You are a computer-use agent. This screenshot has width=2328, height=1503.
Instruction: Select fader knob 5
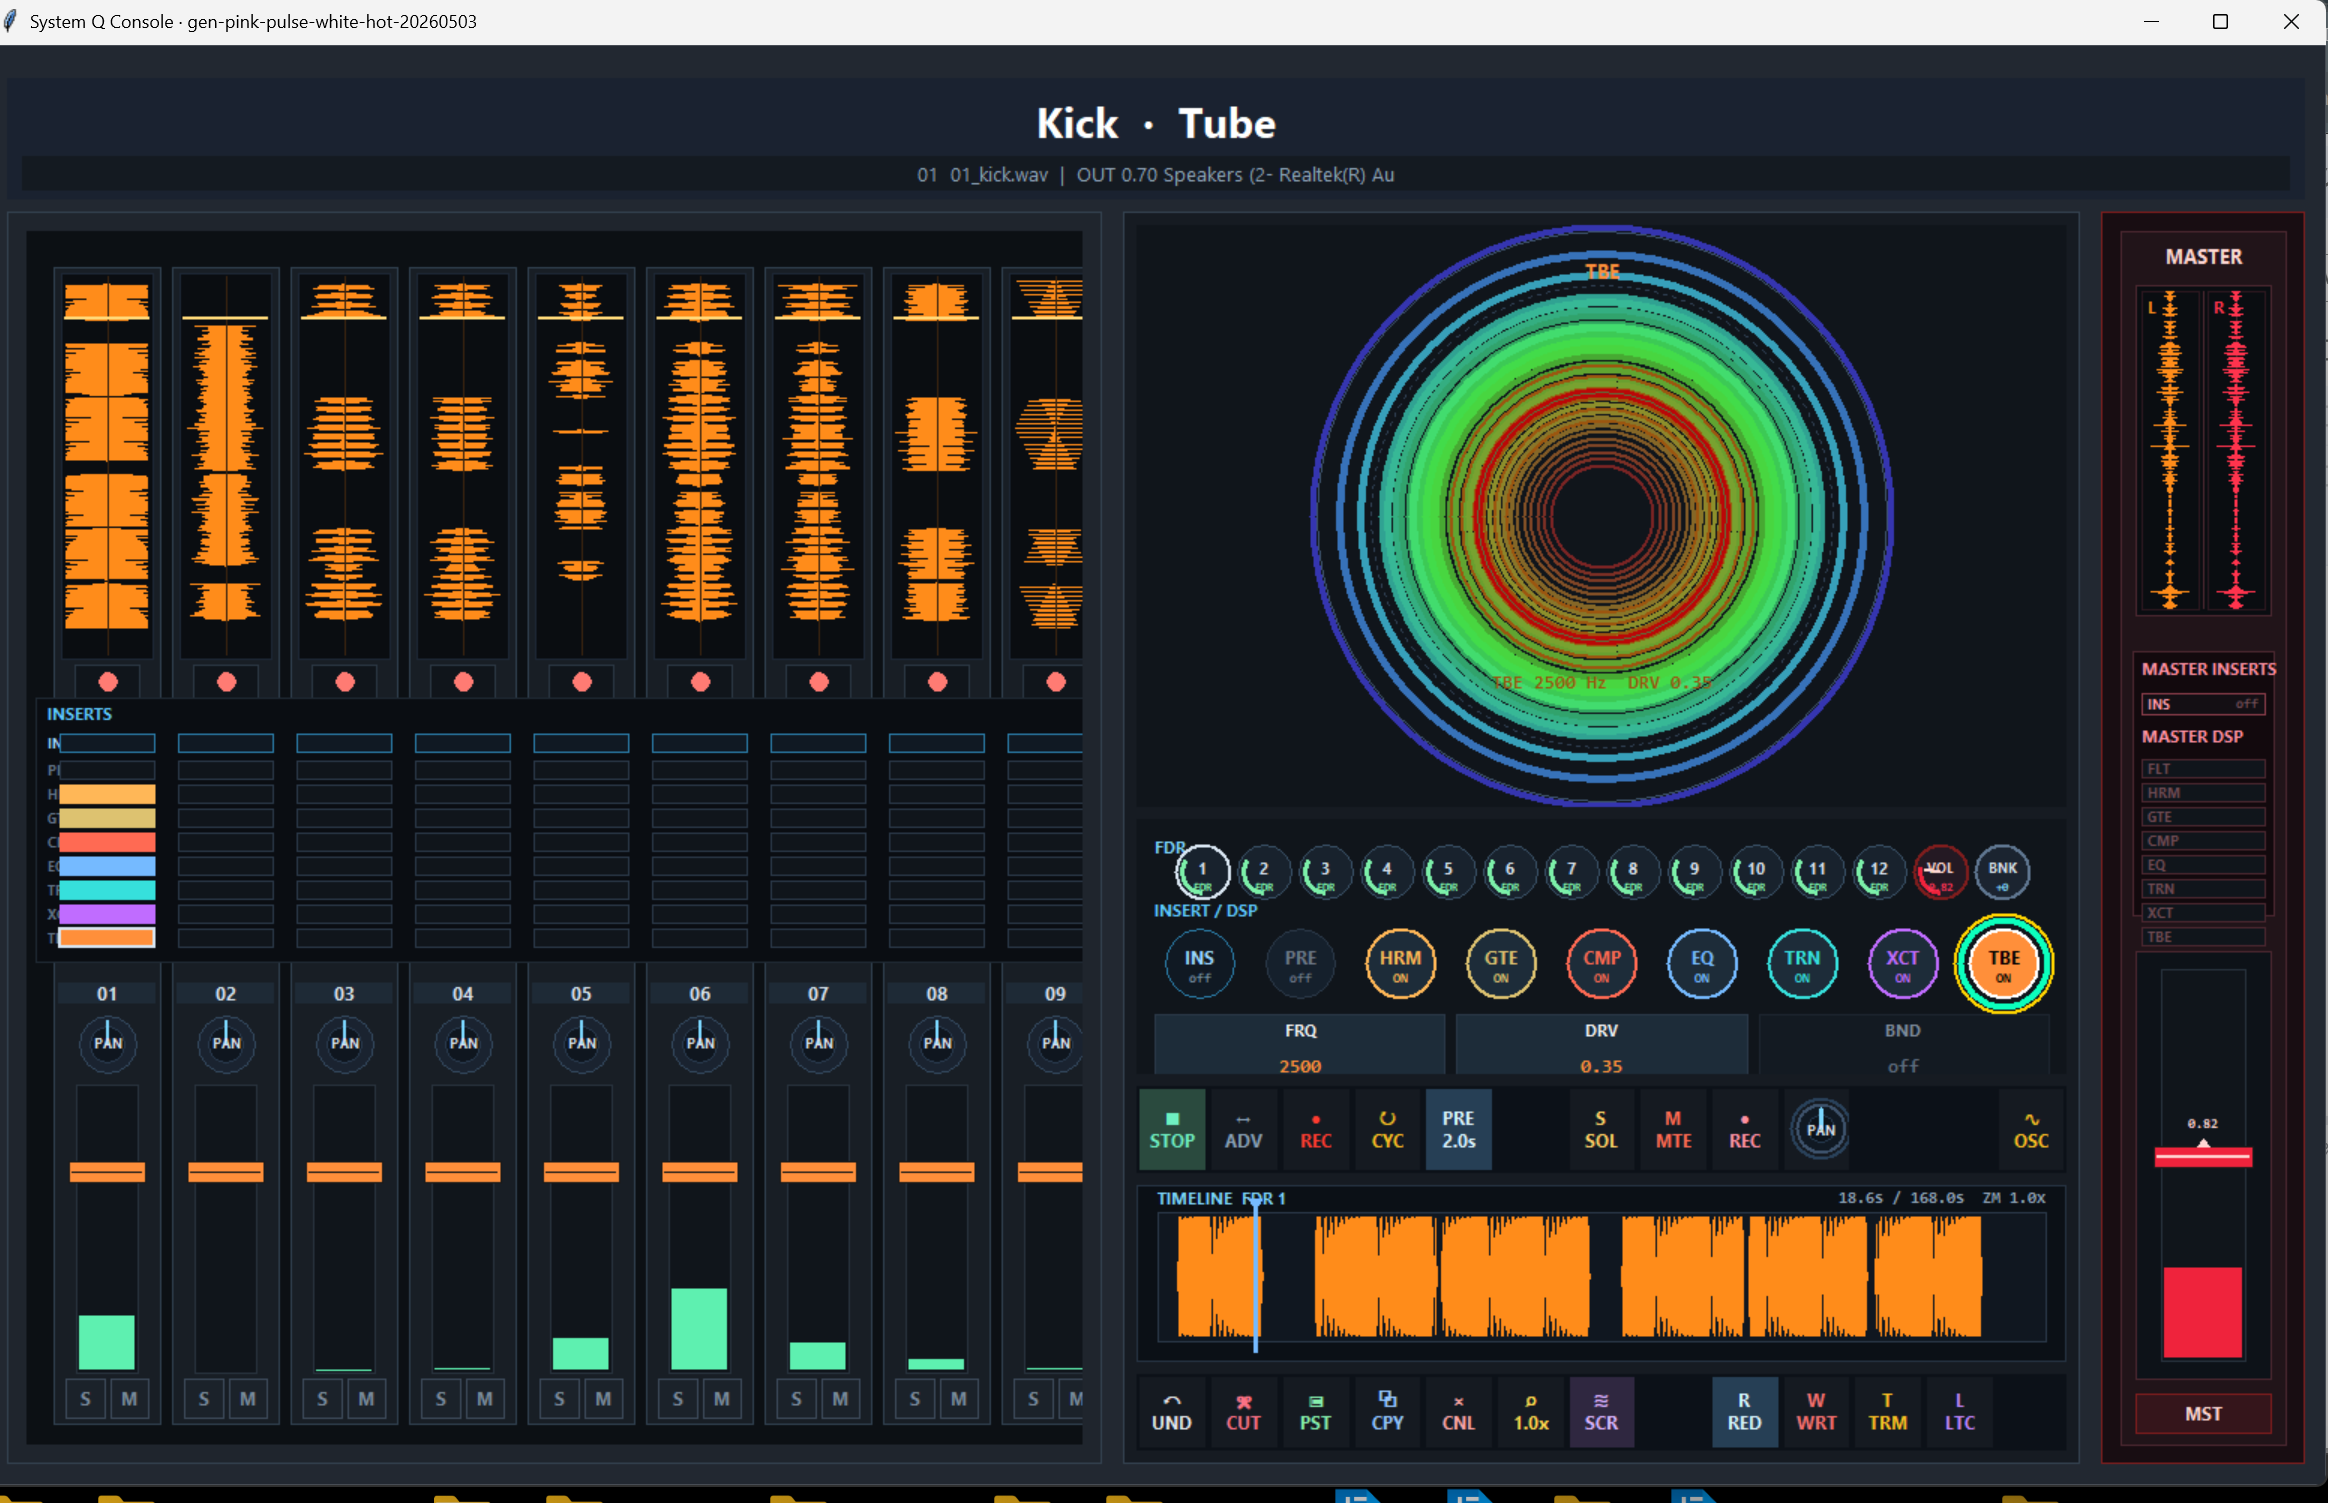[x=1448, y=872]
